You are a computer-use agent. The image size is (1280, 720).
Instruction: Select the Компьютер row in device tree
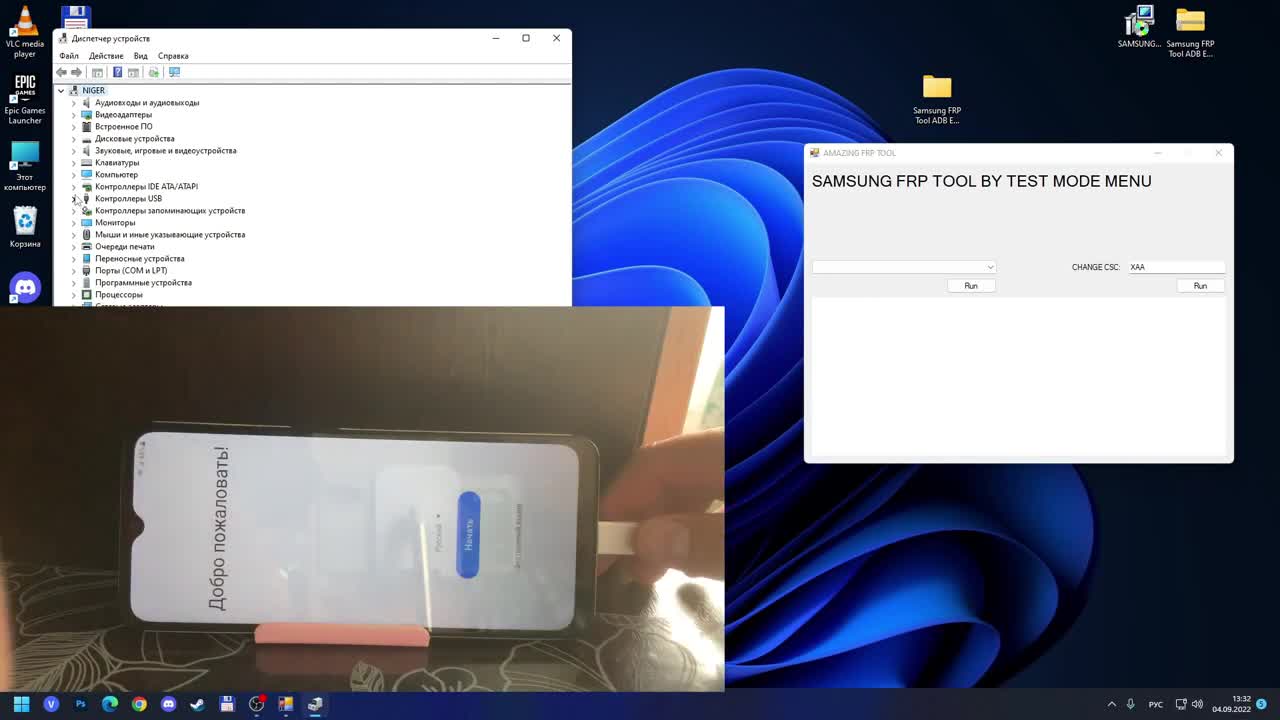point(116,175)
